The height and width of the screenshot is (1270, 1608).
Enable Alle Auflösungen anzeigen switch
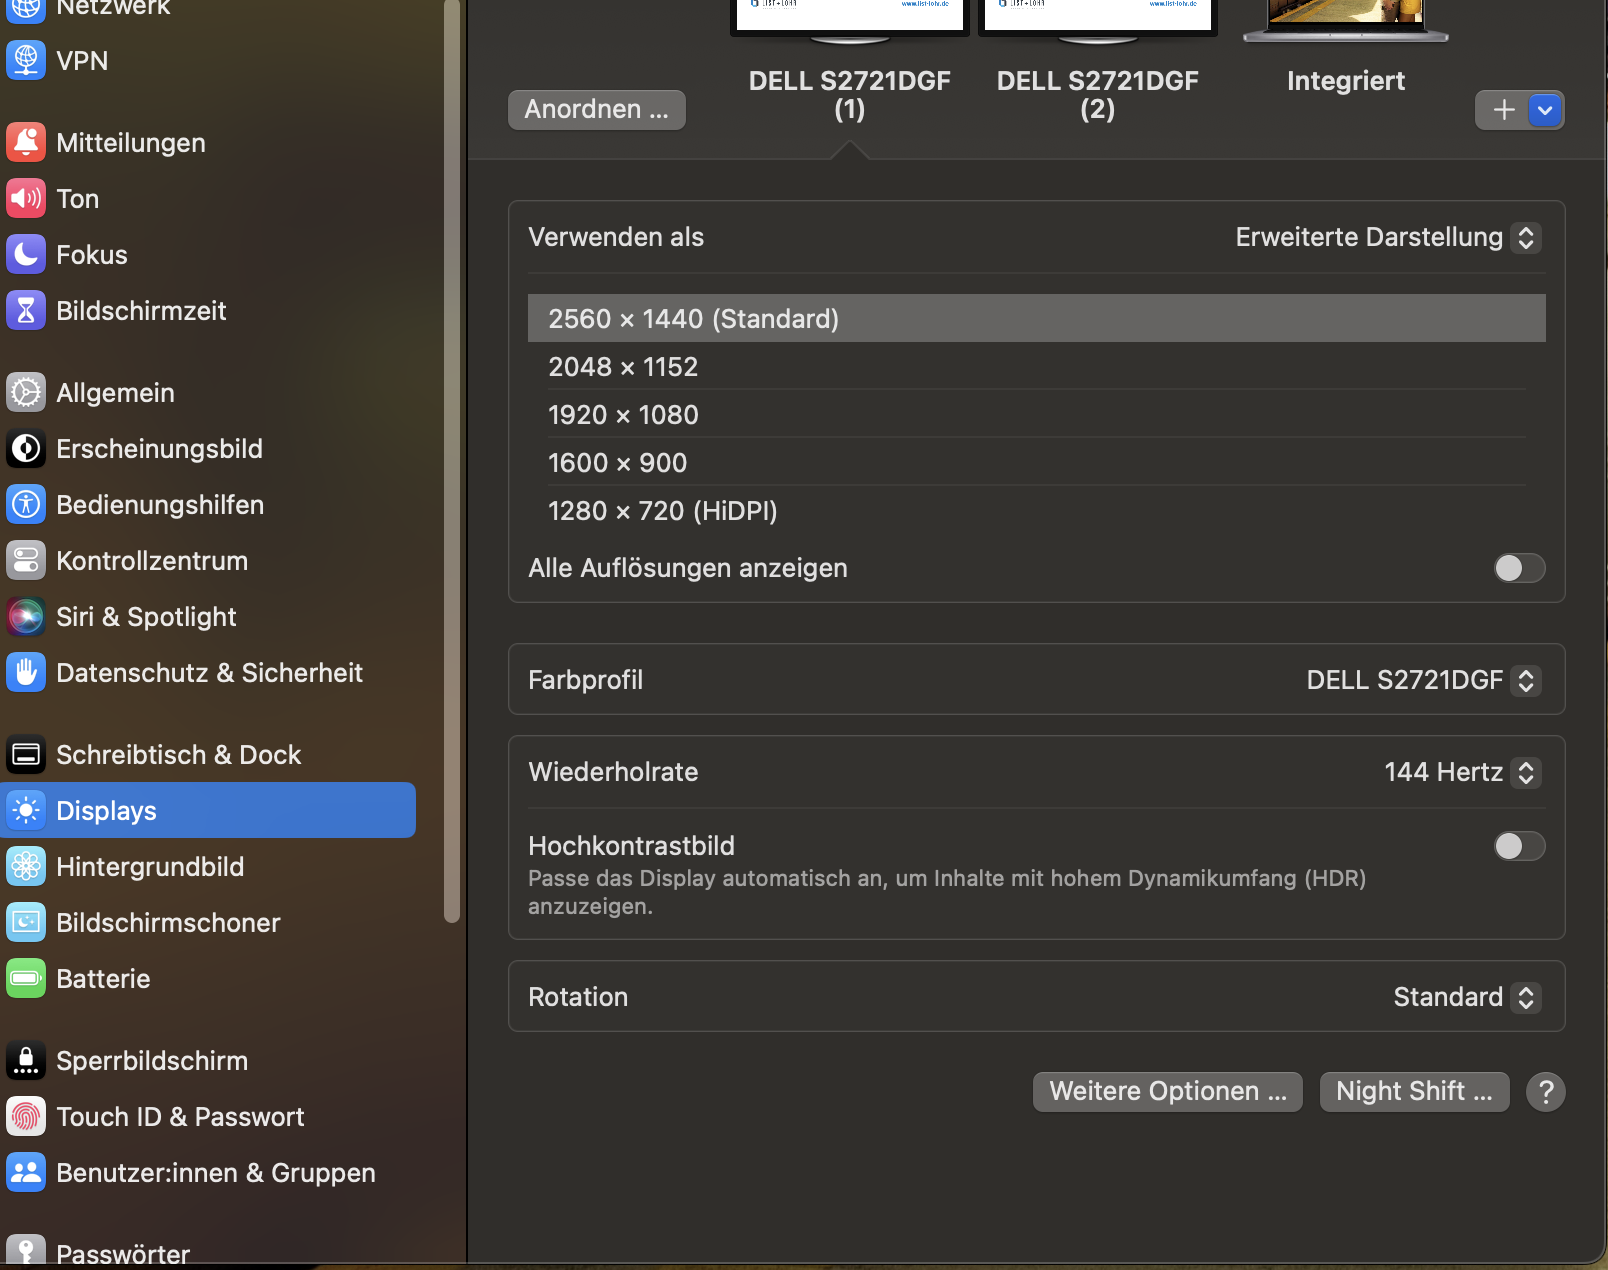click(x=1519, y=568)
